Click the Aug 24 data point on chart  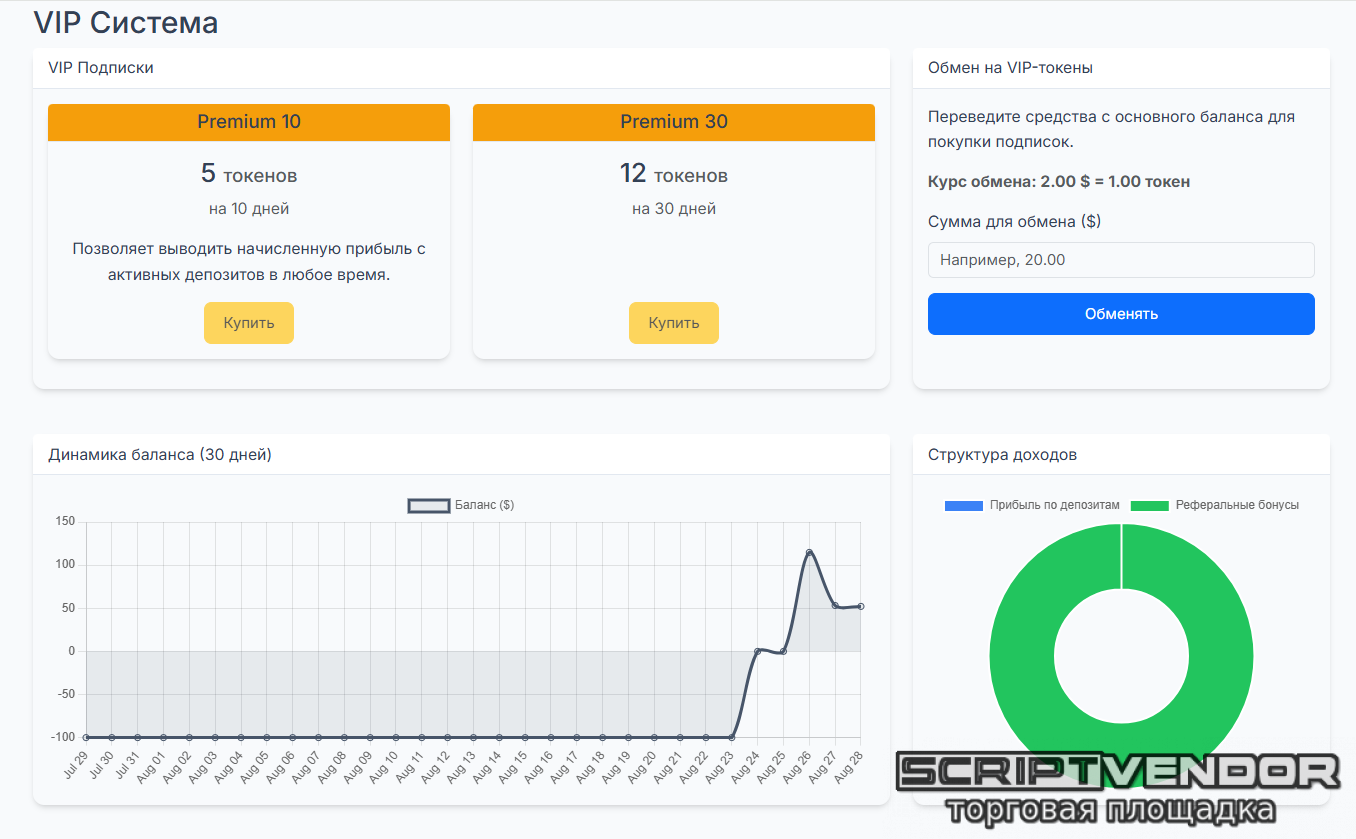757,651
